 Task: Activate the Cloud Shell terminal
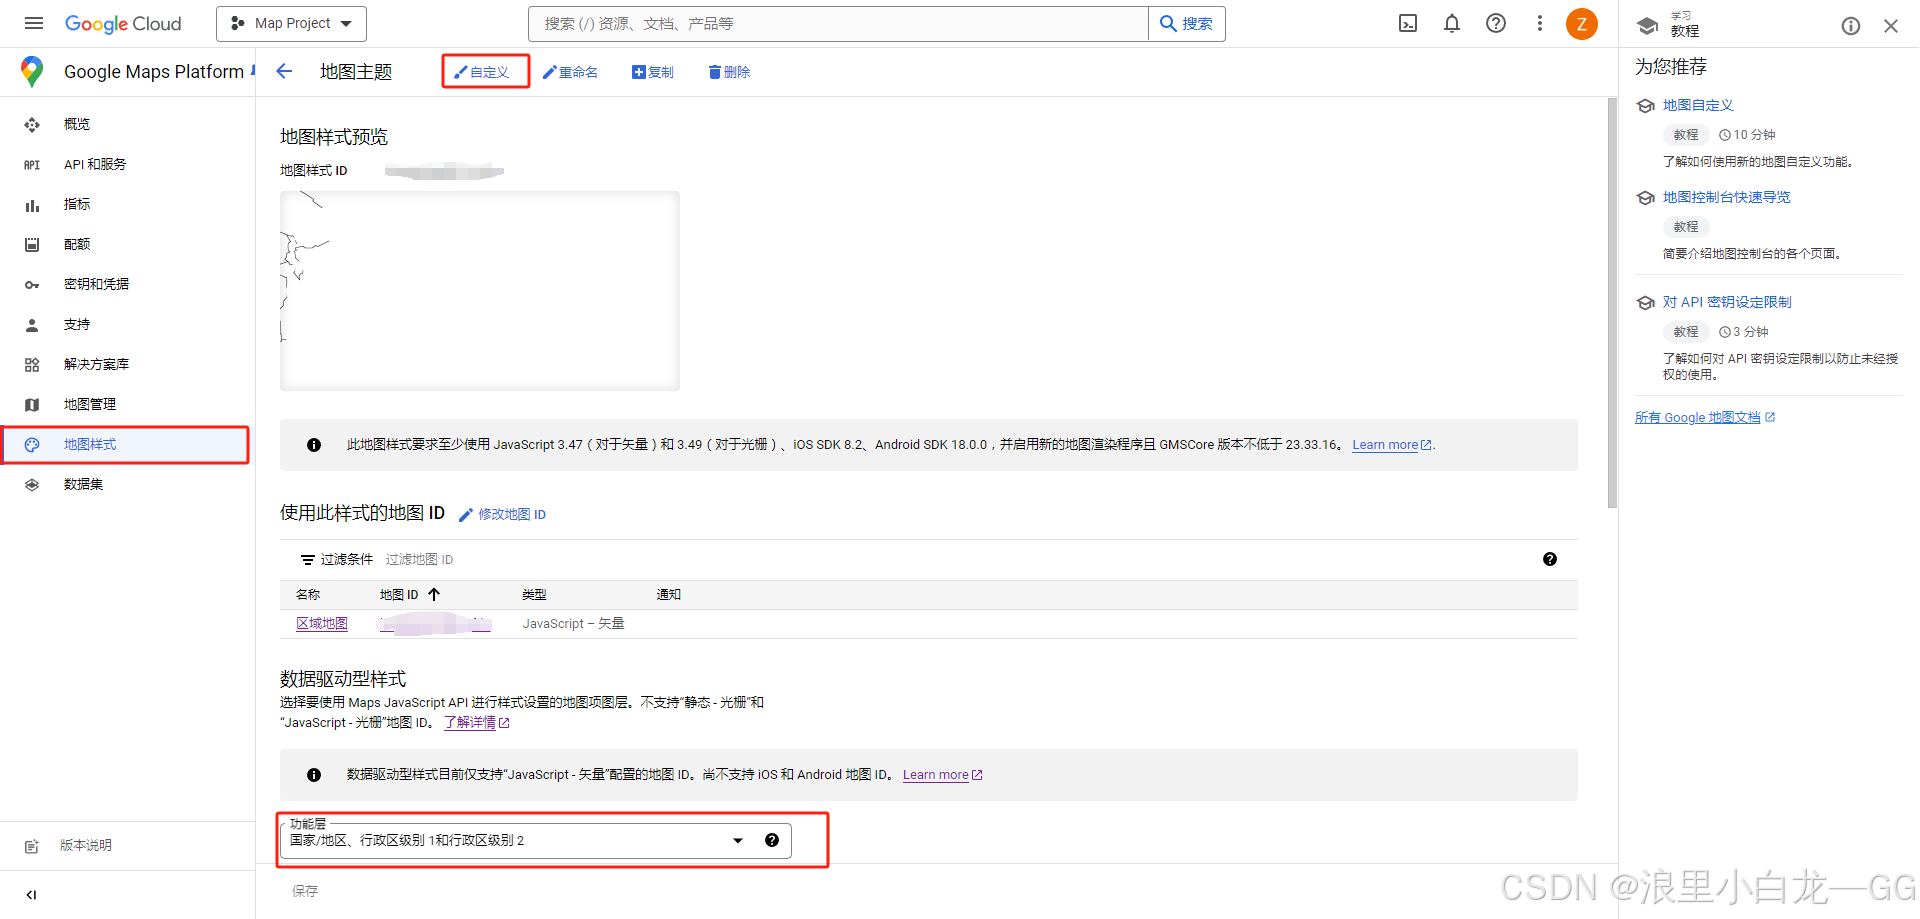[1407, 23]
